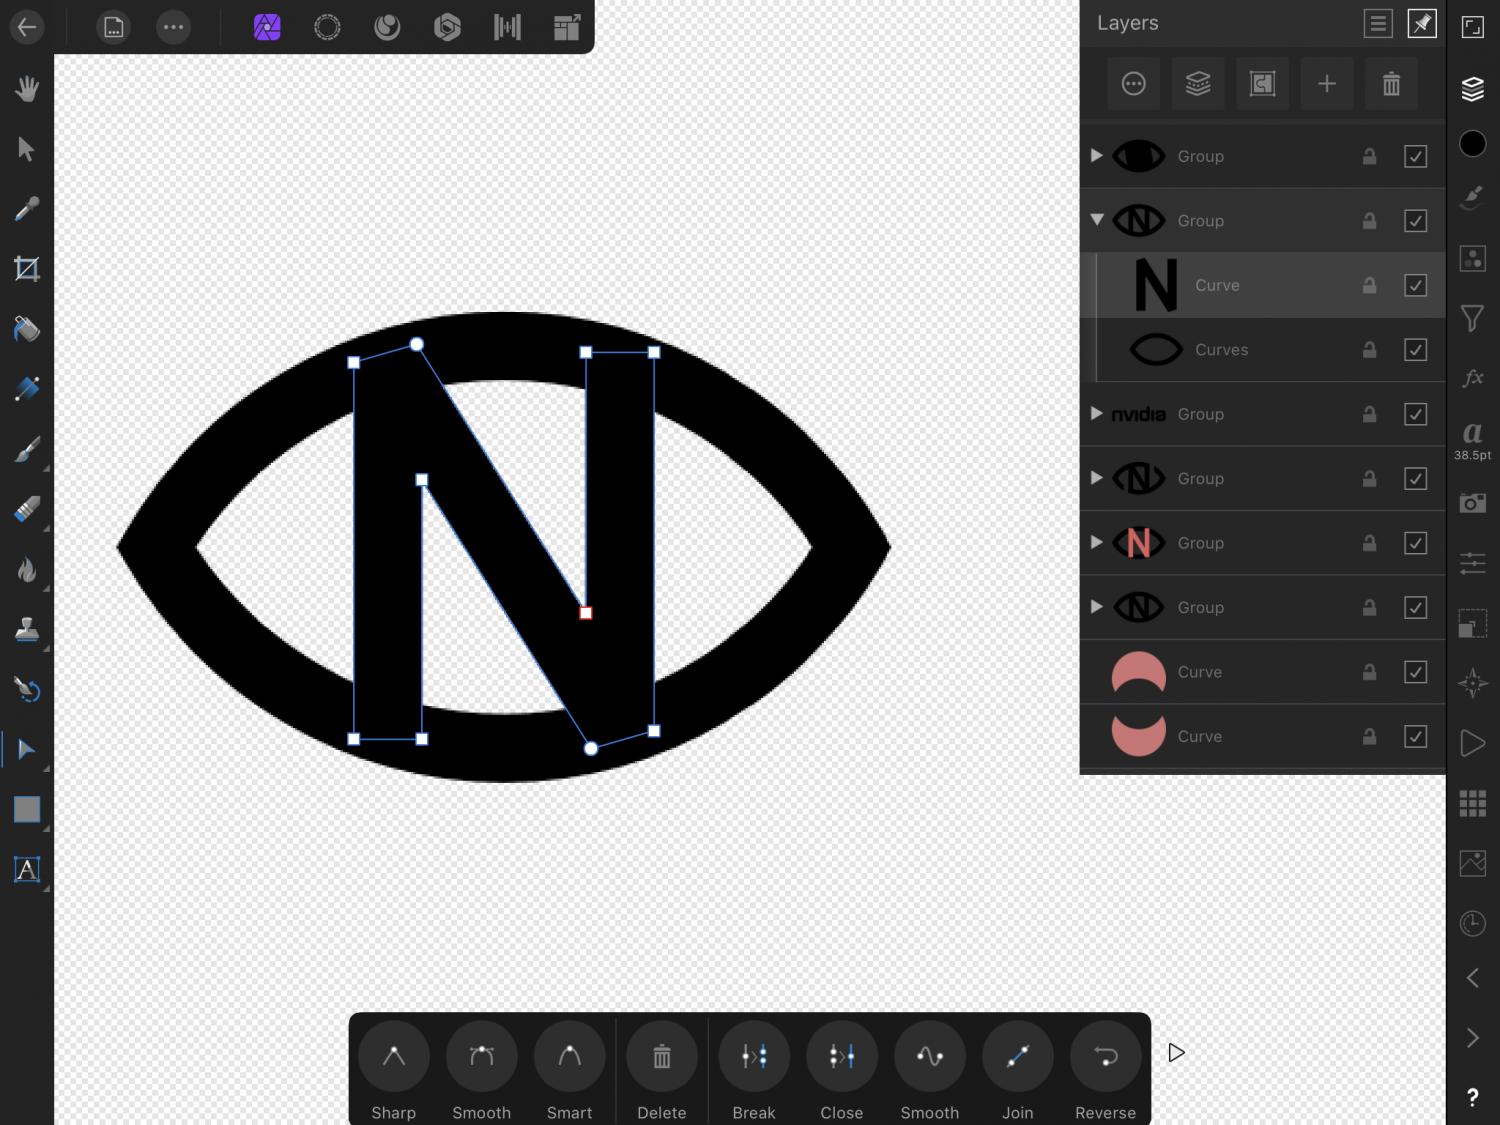
Task: Lock the nvidia Group layer
Action: (1370, 414)
